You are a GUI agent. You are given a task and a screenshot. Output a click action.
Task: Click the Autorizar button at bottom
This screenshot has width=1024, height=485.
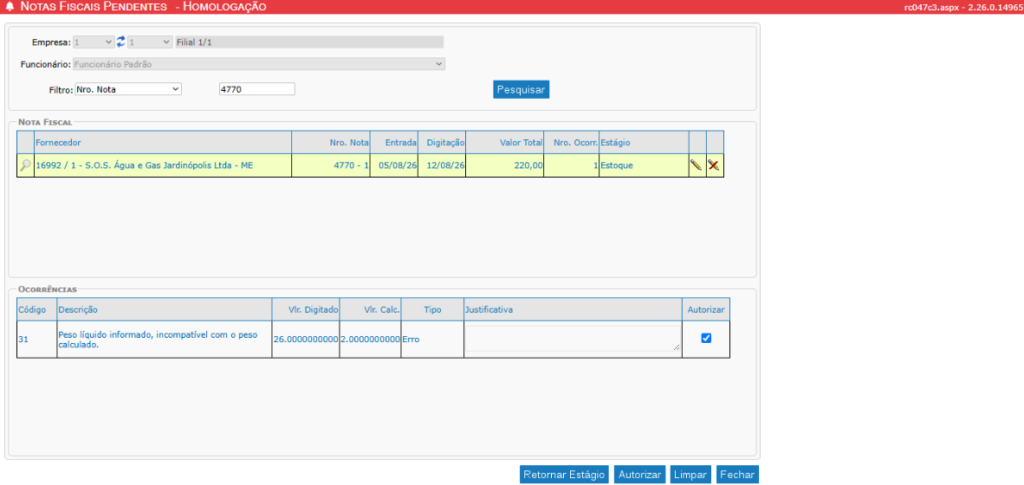click(639, 475)
